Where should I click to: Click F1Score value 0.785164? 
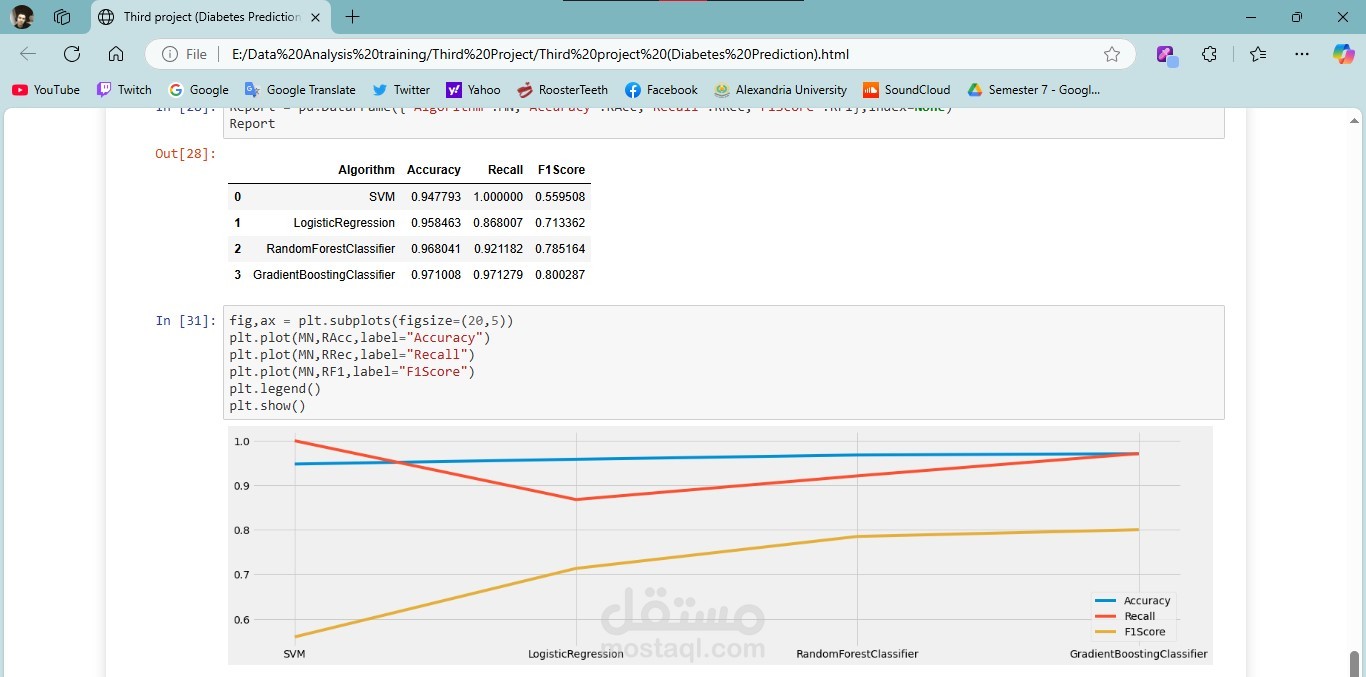[560, 249]
